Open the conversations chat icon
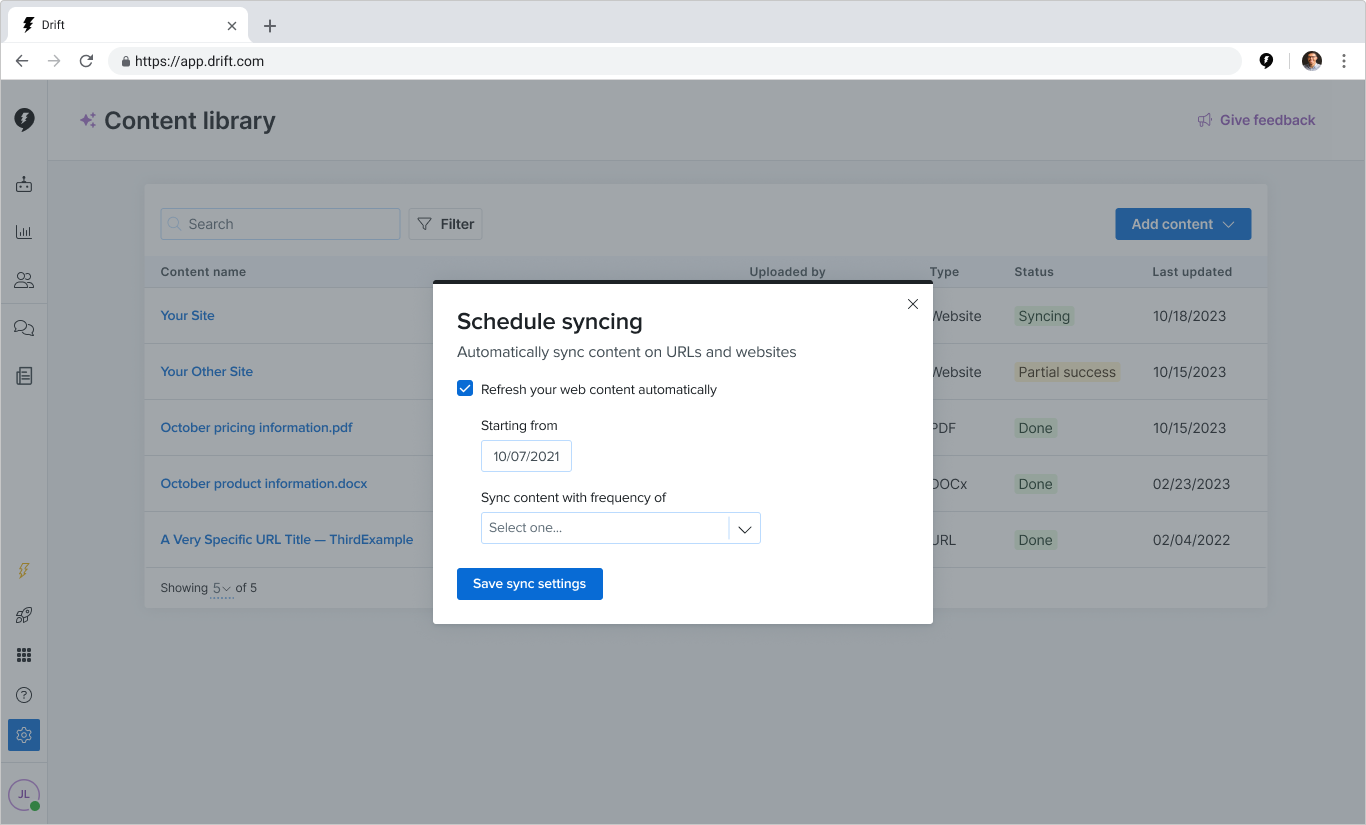Screen dimensions: 1366x825 tap(24, 328)
